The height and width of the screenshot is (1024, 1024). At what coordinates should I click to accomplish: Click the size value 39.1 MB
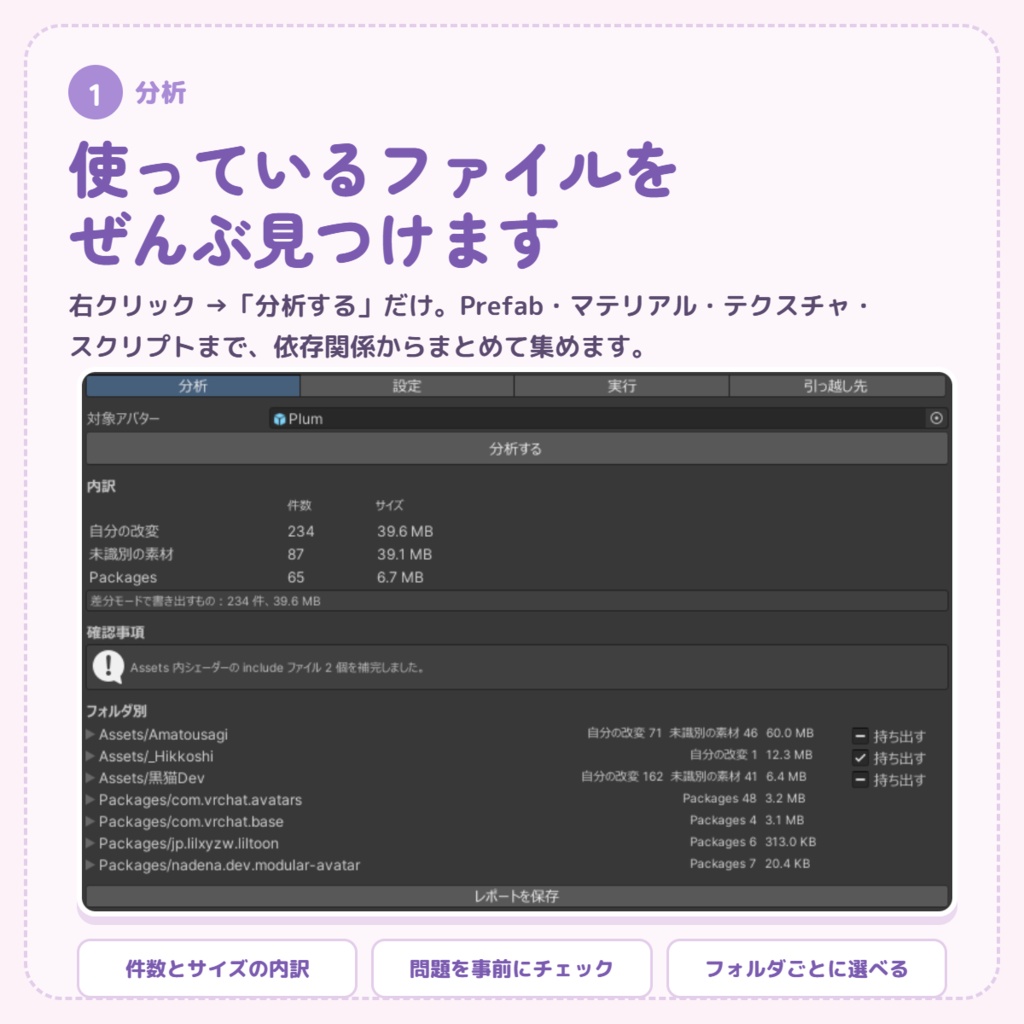(x=404, y=554)
